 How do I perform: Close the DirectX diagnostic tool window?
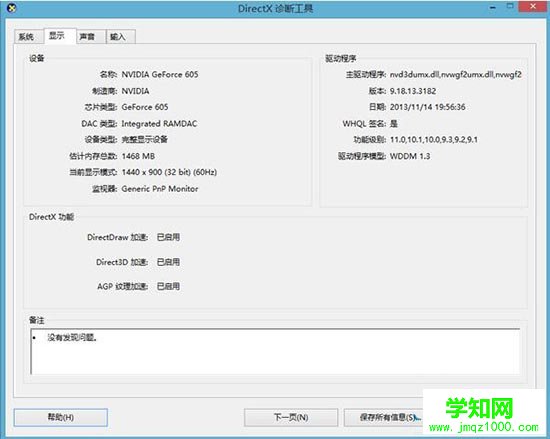click(x=533, y=6)
